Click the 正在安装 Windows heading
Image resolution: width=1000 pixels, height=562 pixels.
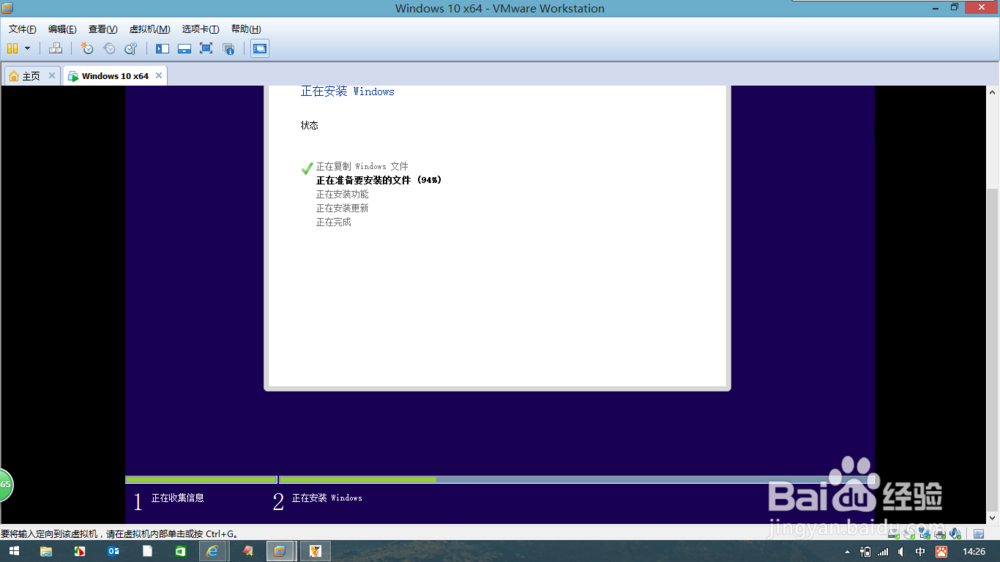tap(348, 92)
